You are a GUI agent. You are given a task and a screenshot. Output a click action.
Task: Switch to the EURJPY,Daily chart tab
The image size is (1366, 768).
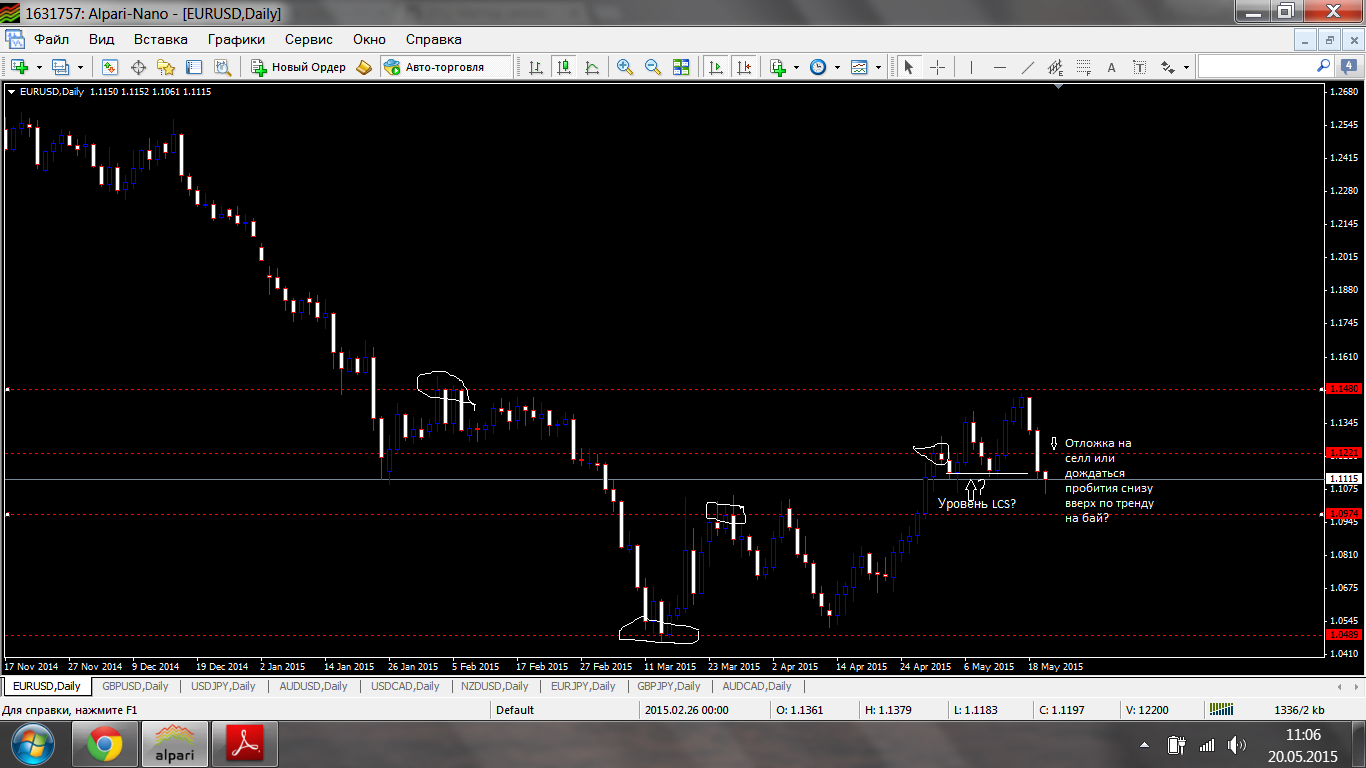click(583, 686)
